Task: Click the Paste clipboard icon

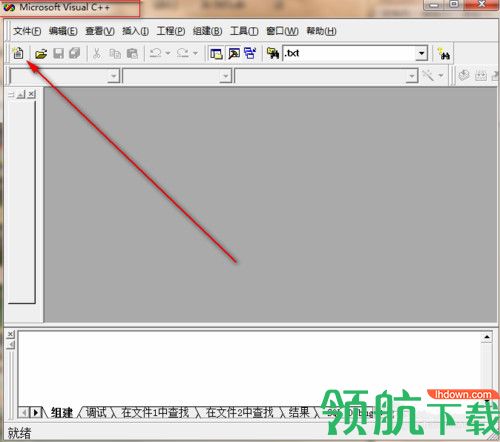Action: click(x=132, y=53)
